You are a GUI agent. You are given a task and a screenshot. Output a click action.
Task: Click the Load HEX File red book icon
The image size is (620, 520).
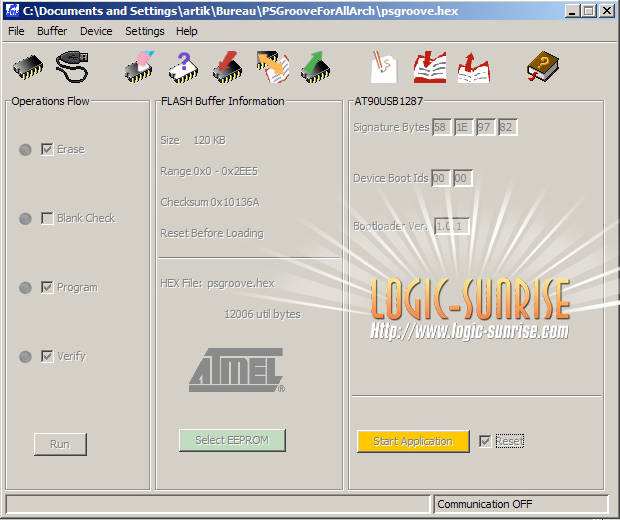click(x=430, y=67)
